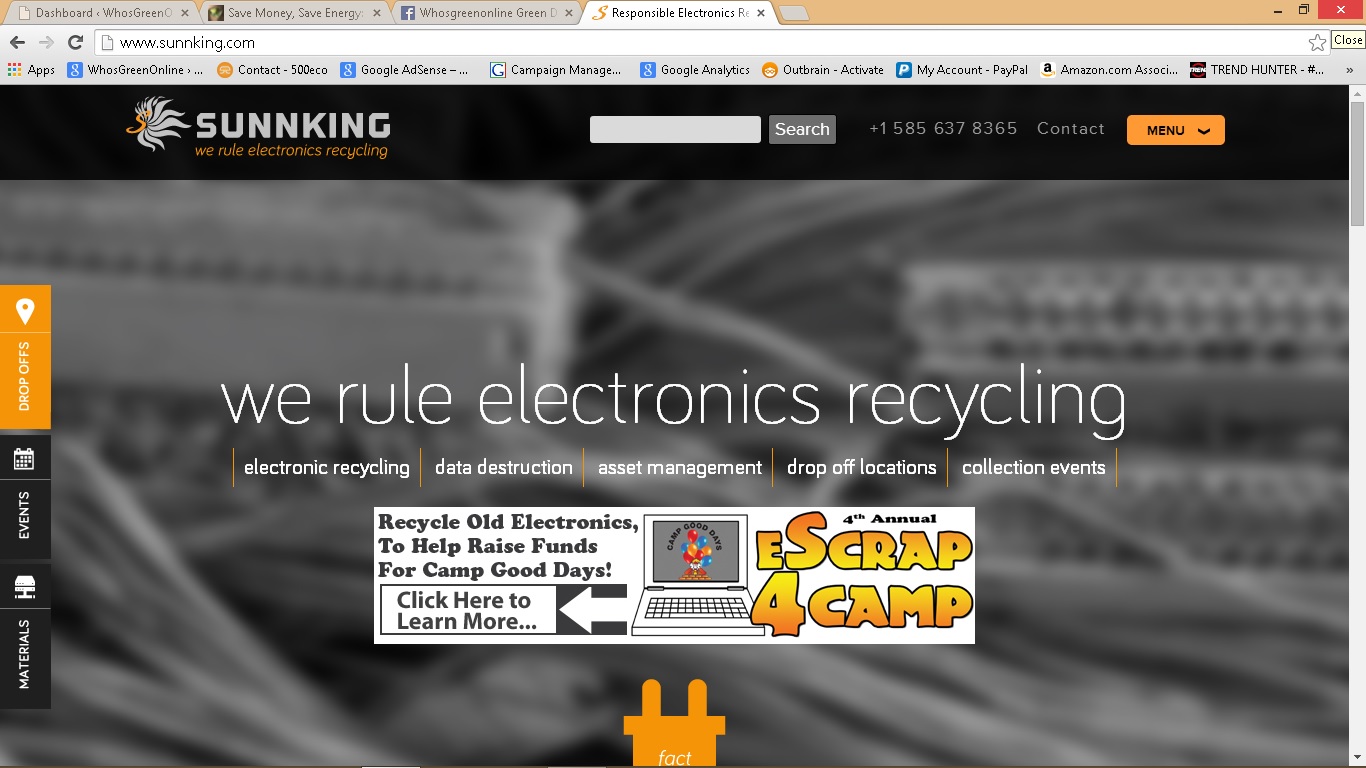This screenshot has height=768, width=1366.
Task: Select the data destruction link
Action: [x=503, y=468]
